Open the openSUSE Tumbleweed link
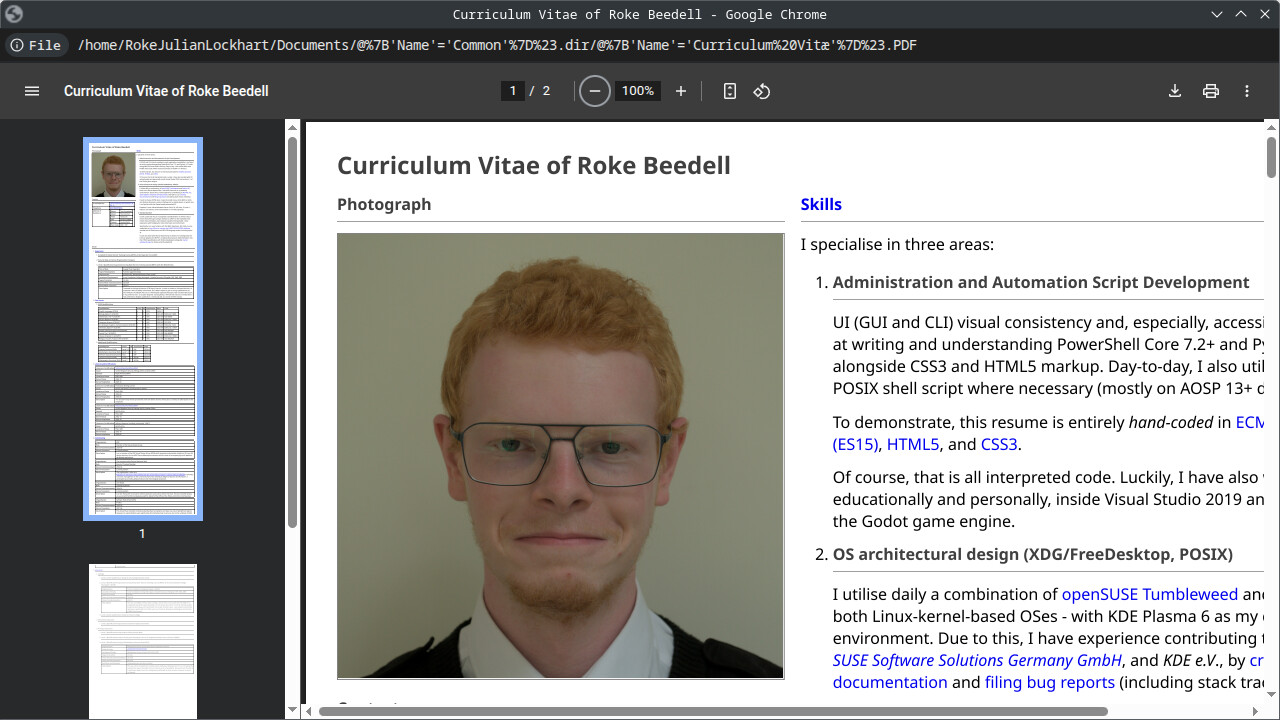The height and width of the screenshot is (720, 1280). pos(1150,594)
